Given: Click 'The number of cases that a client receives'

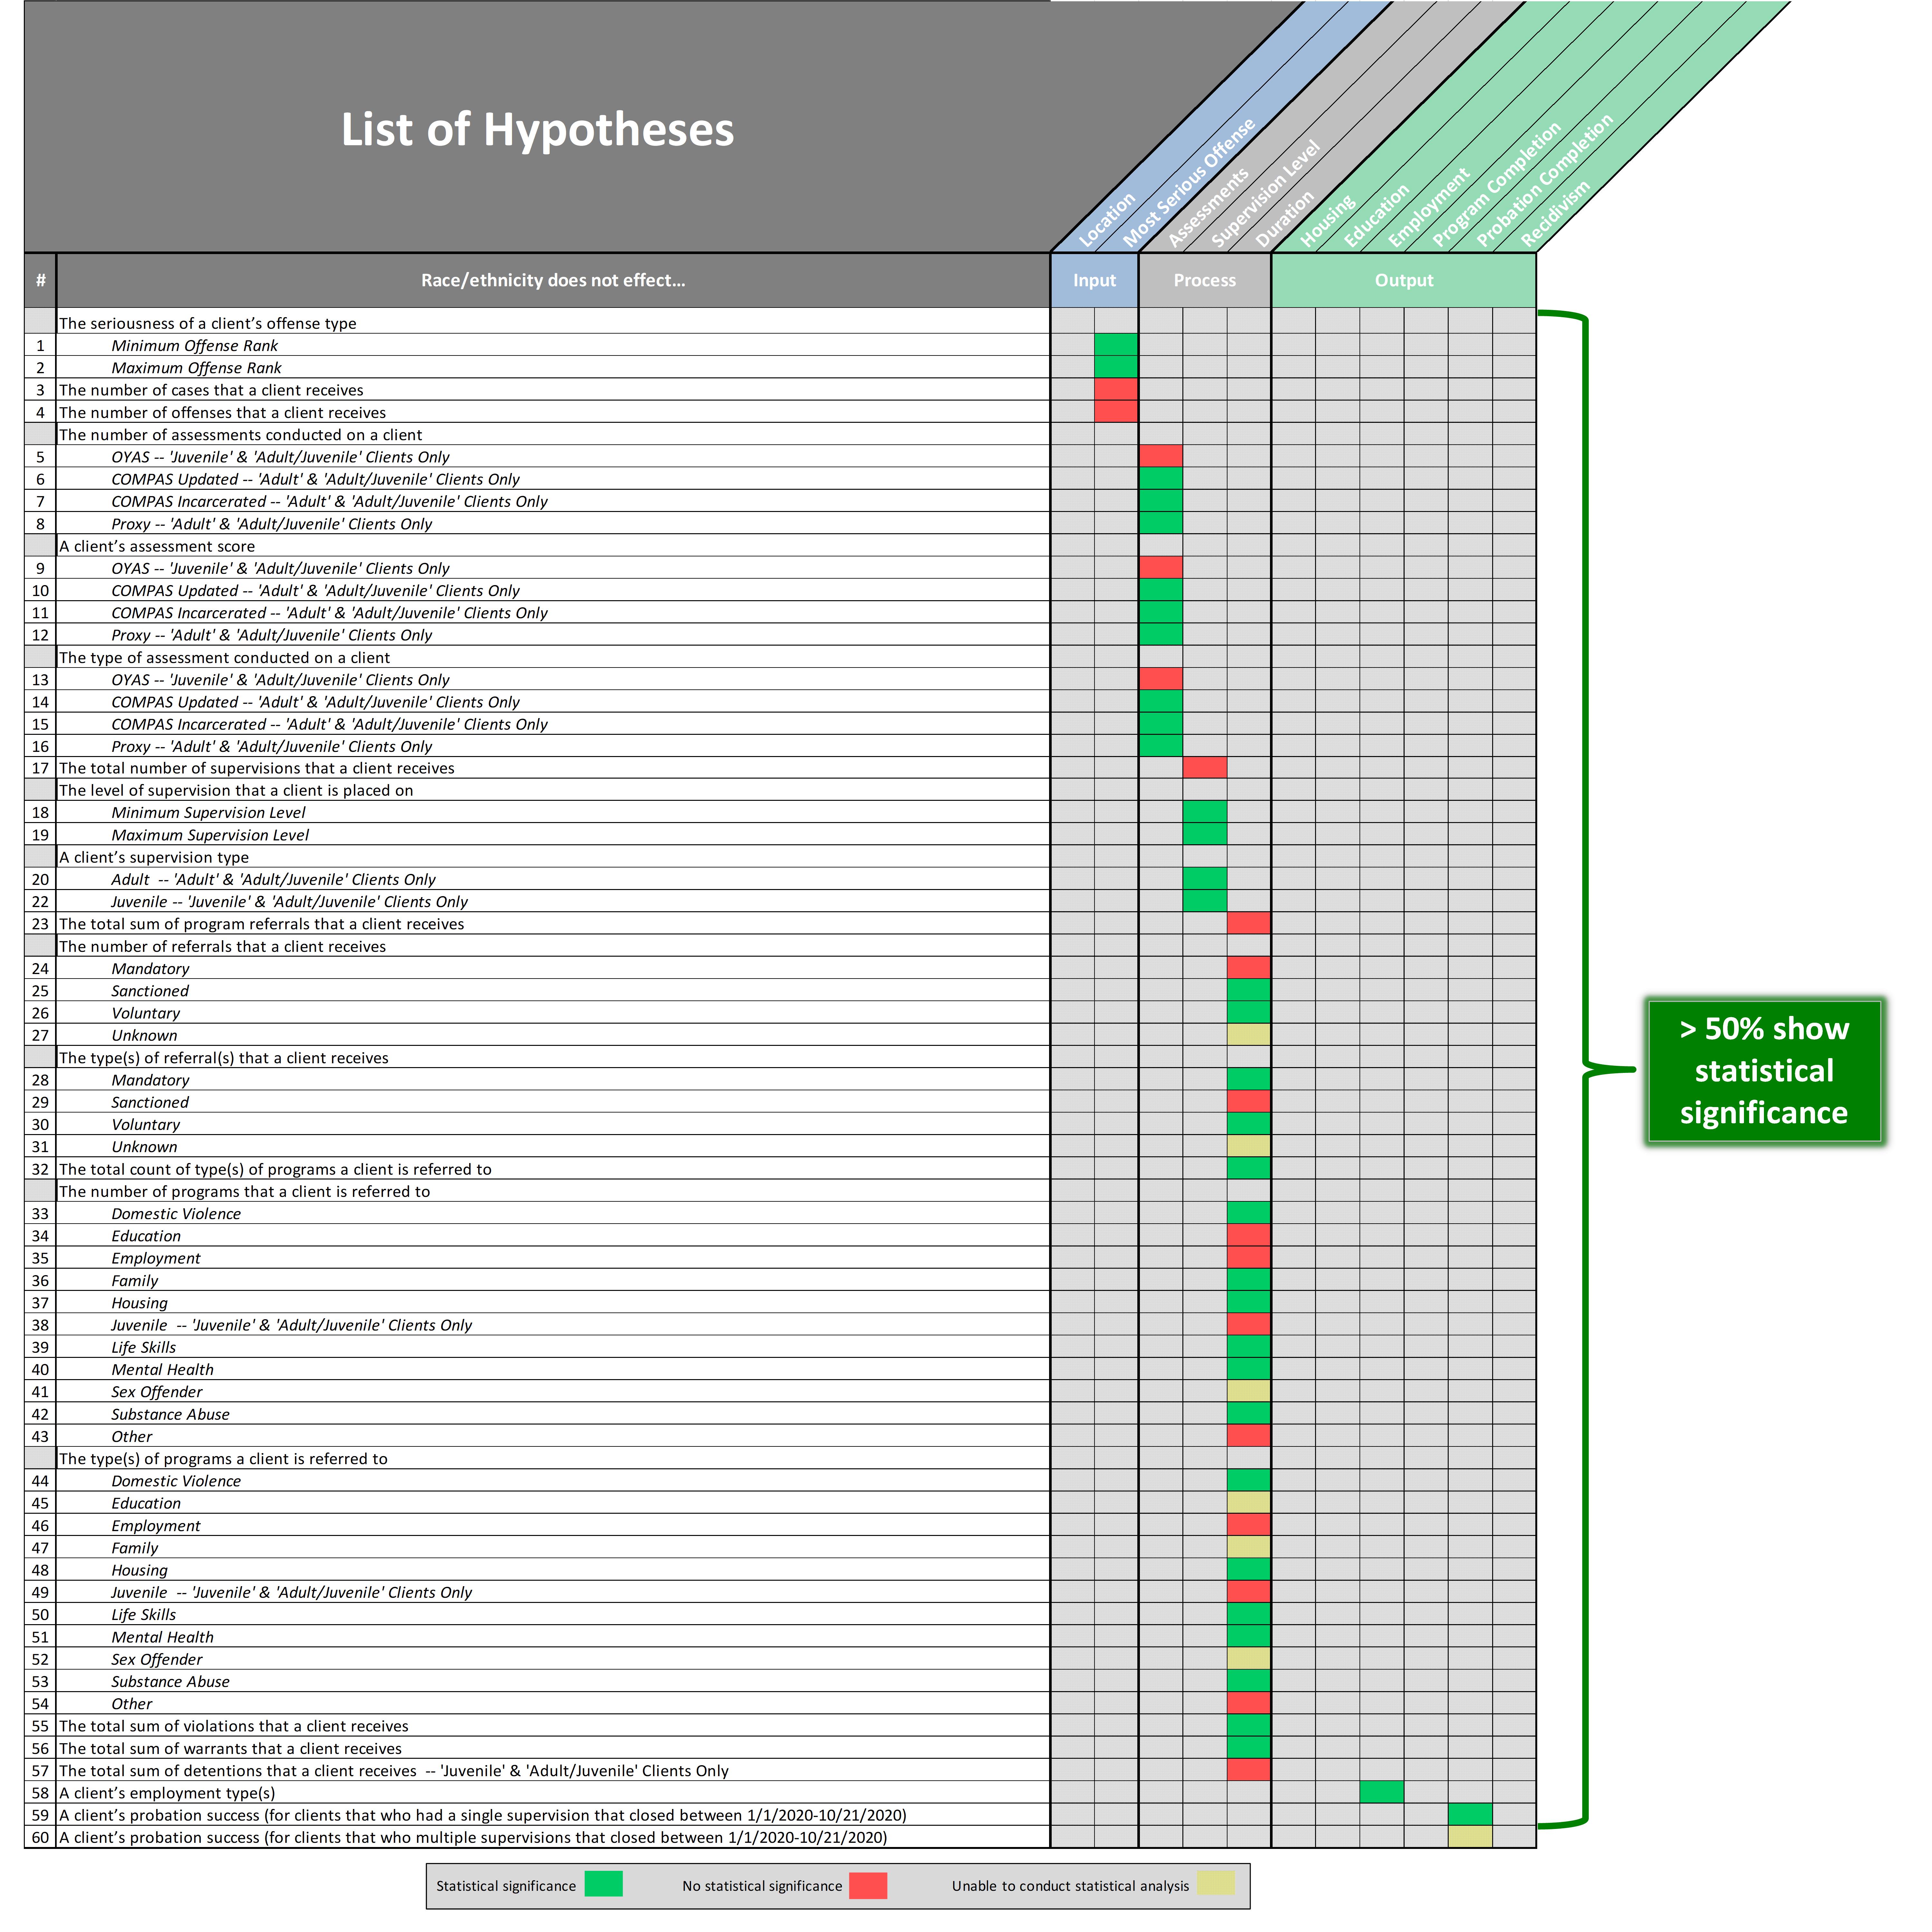Looking at the screenshot, I should point(211,390).
